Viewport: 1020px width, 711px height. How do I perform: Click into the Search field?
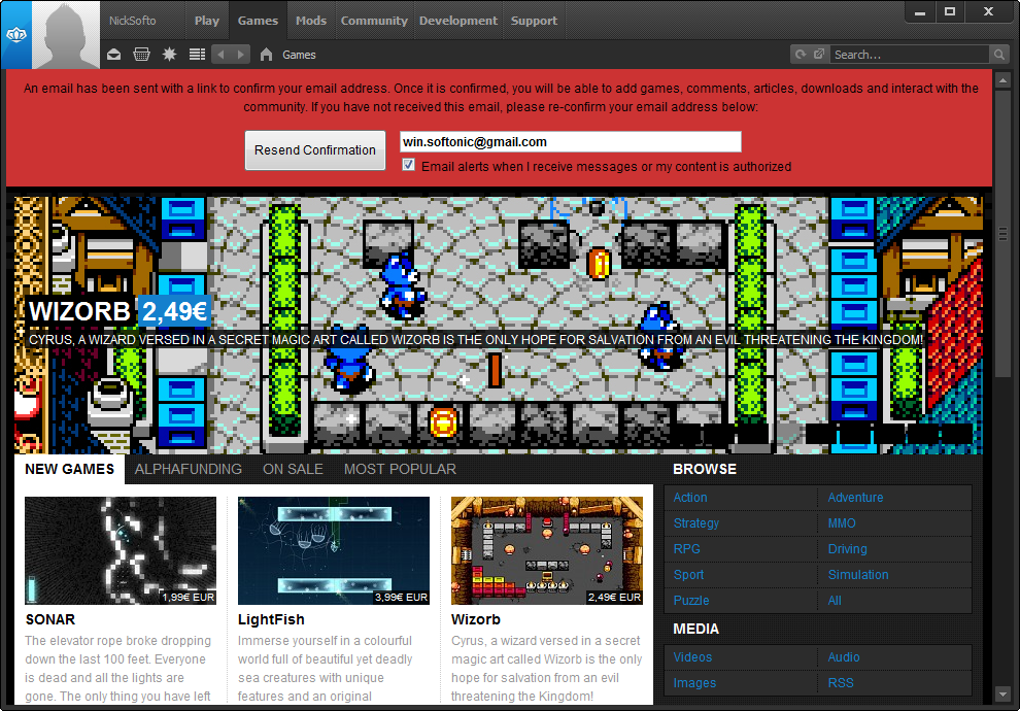tap(909, 55)
